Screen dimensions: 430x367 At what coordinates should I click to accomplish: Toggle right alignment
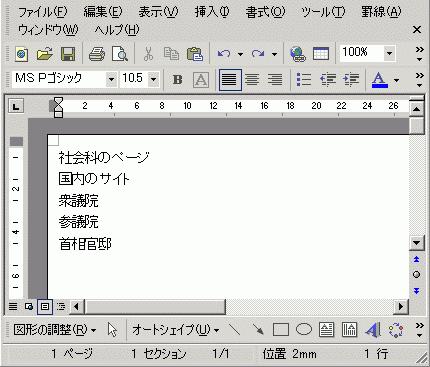[275, 80]
